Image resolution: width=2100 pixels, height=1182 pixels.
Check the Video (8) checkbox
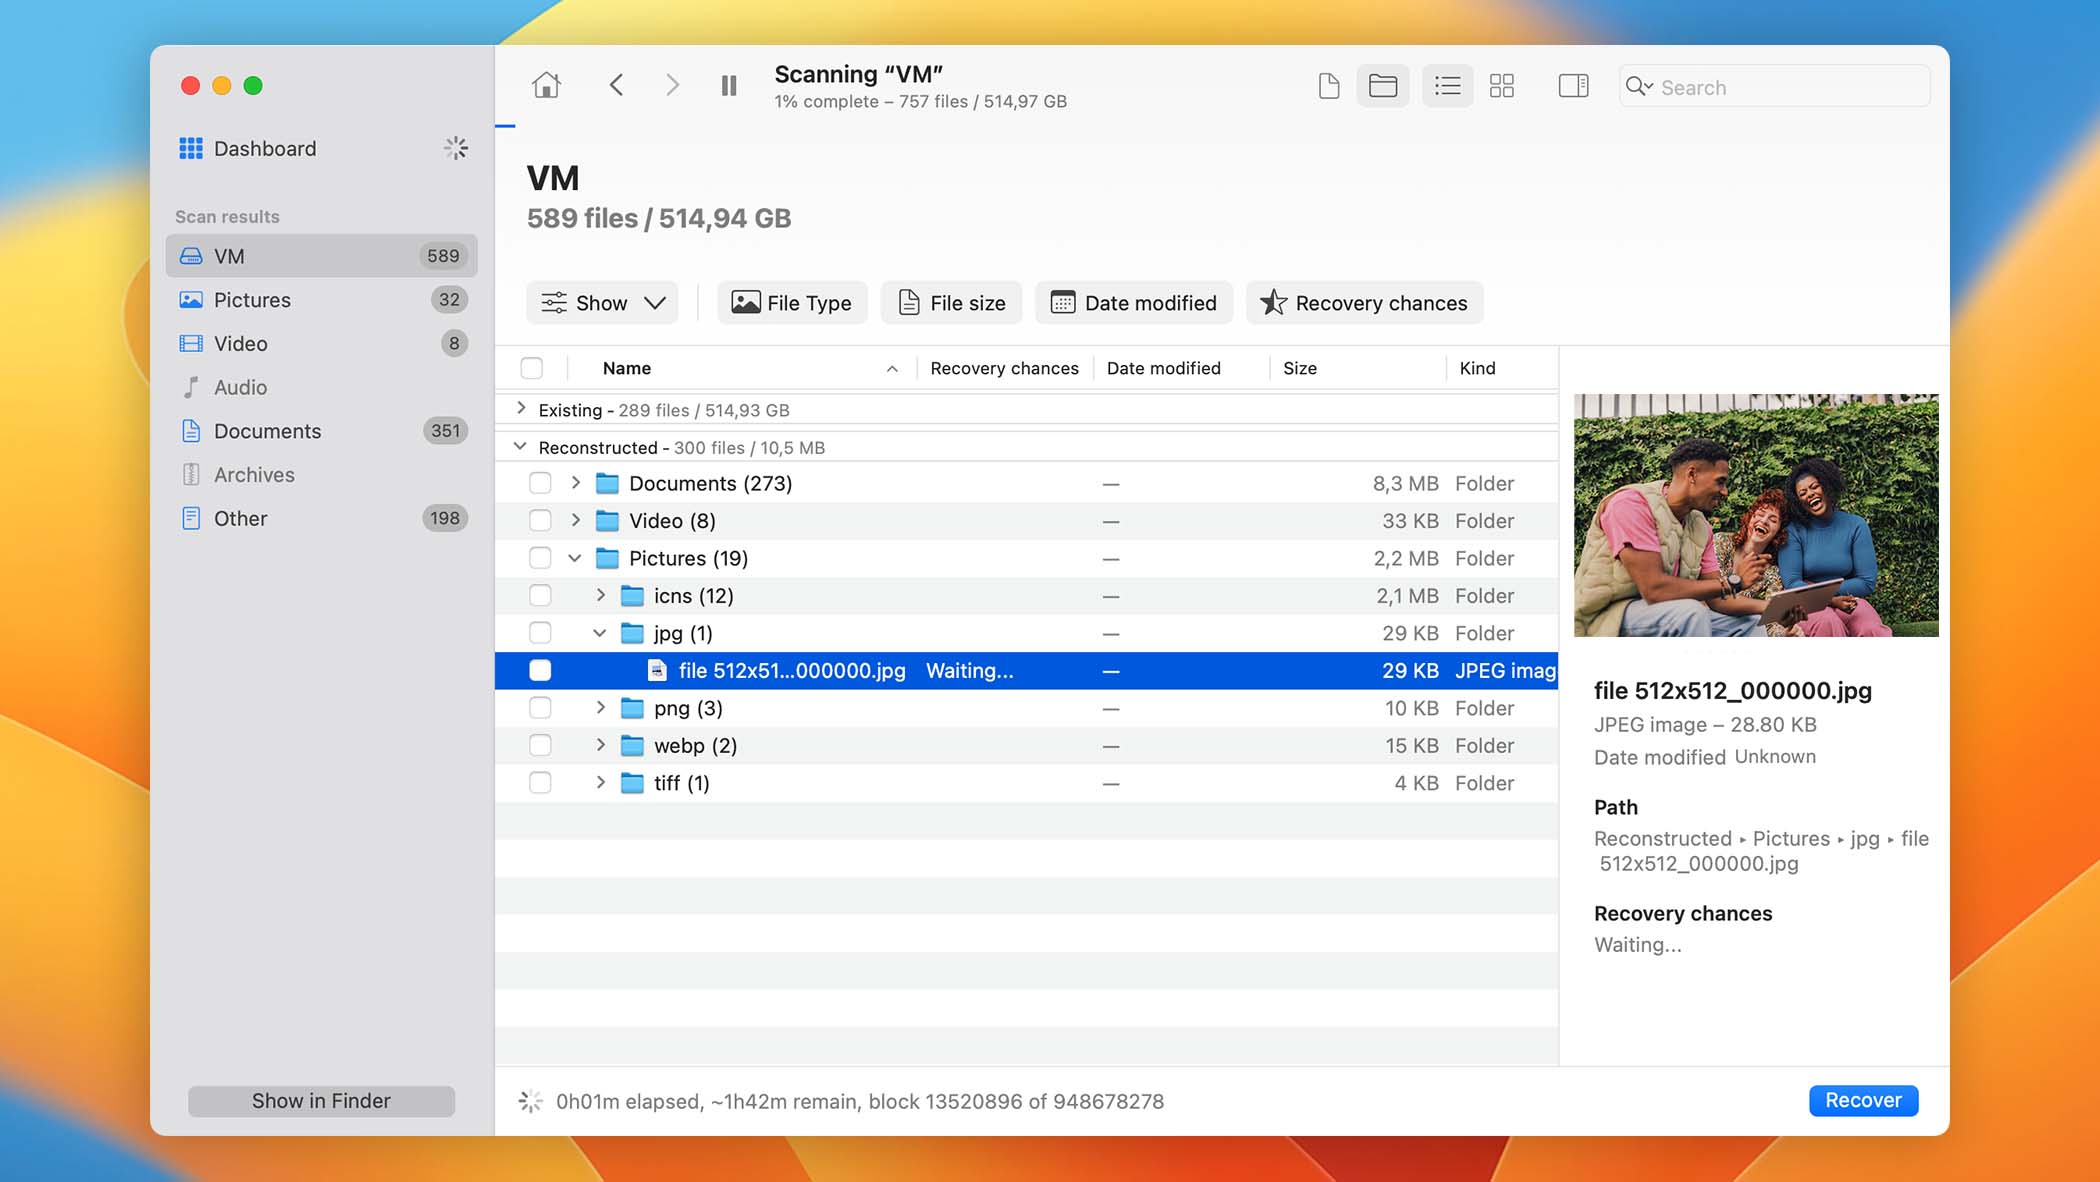(x=540, y=521)
